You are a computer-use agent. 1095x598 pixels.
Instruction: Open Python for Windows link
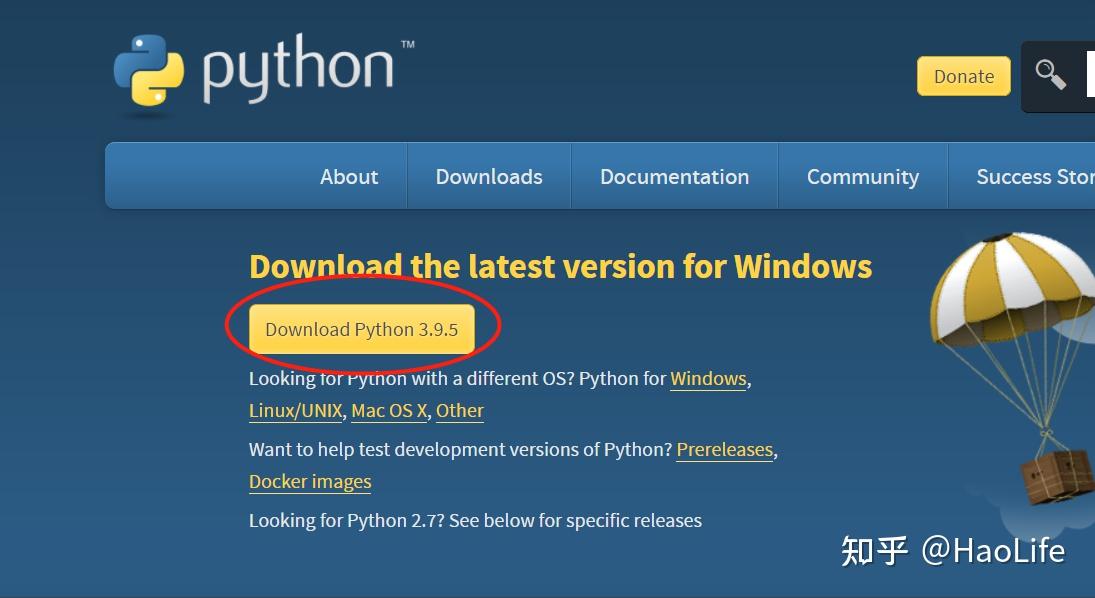tap(708, 378)
